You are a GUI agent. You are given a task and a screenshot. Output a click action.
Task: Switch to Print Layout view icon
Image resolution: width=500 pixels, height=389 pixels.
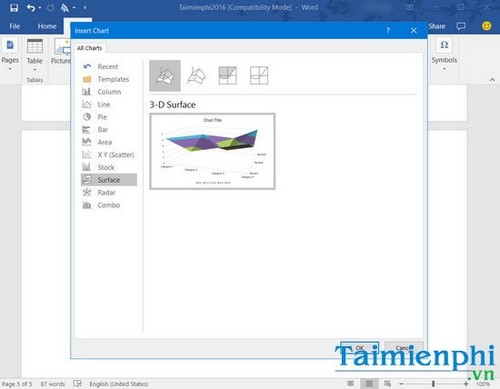click(x=369, y=384)
